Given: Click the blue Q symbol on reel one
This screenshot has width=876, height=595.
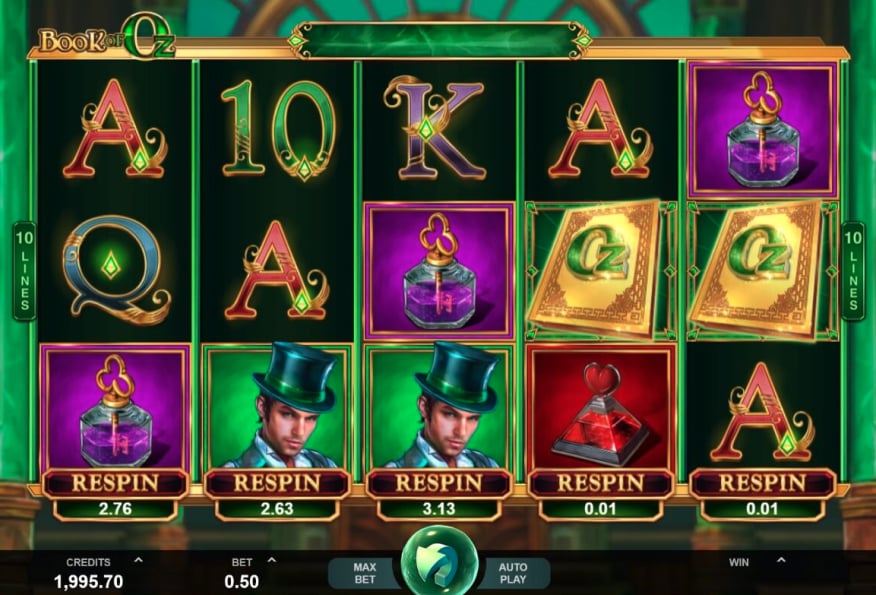Looking at the screenshot, I should click(116, 270).
